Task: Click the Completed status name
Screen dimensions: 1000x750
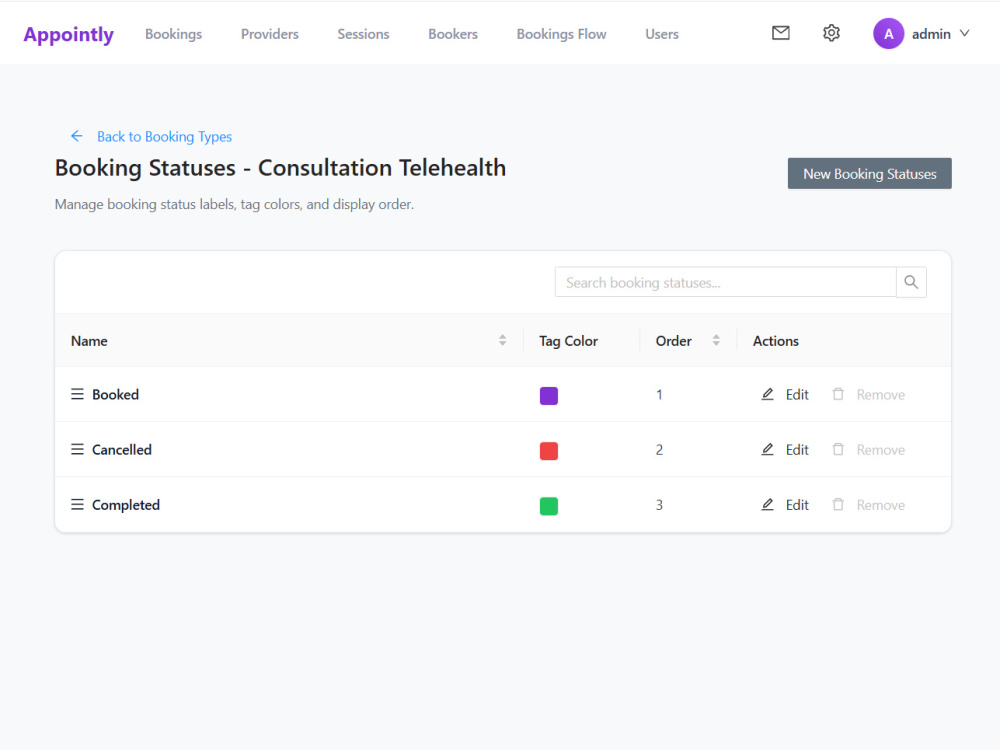Action: coord(126,505)
